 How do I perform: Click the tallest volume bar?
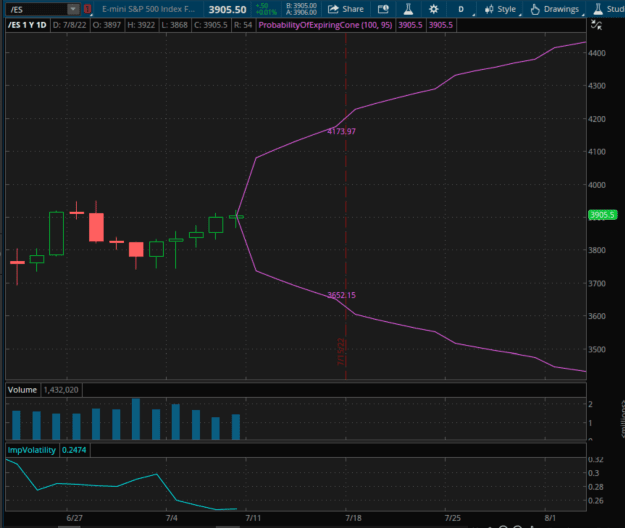136,419
